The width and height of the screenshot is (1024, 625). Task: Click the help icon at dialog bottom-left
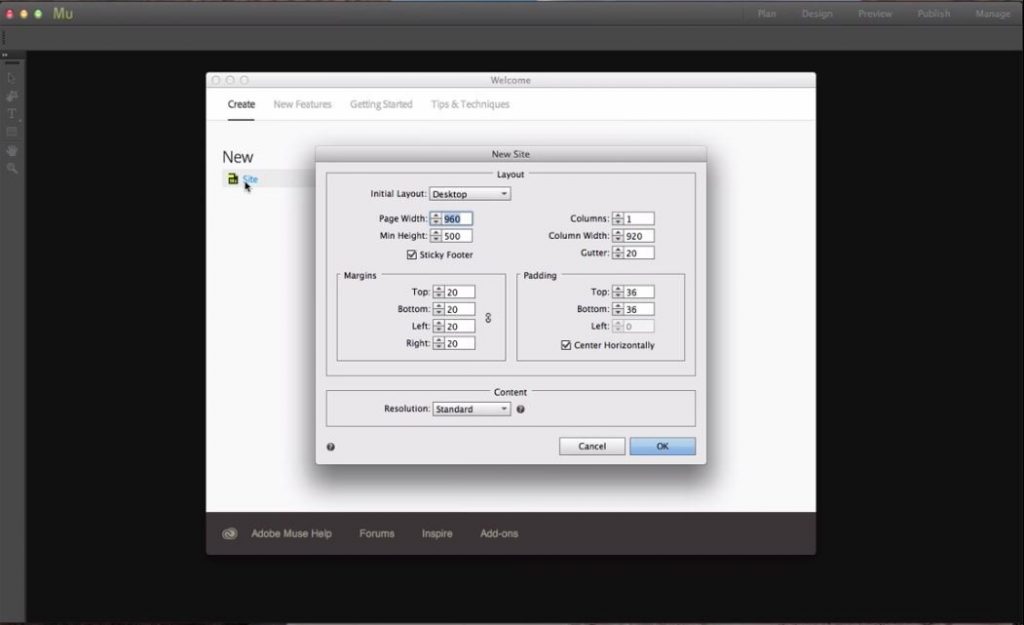[x=330, y=447]
